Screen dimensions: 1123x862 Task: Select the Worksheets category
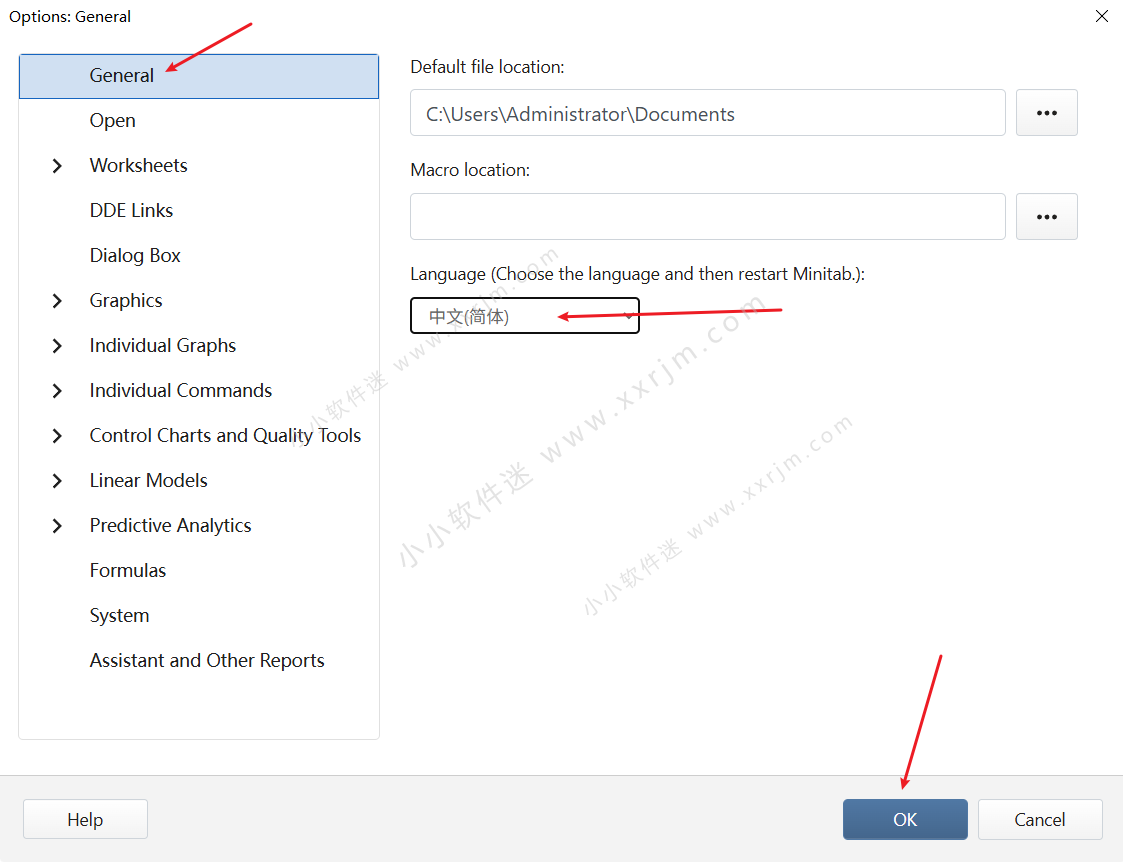point(138,165)
